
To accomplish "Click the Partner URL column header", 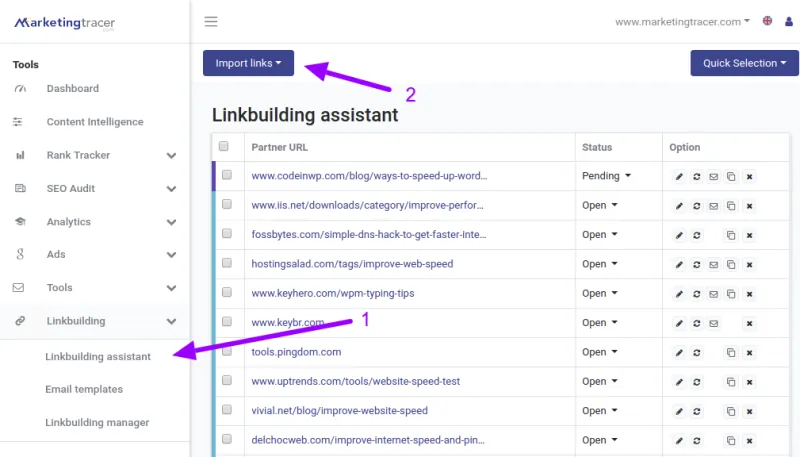I will (280, 147).
